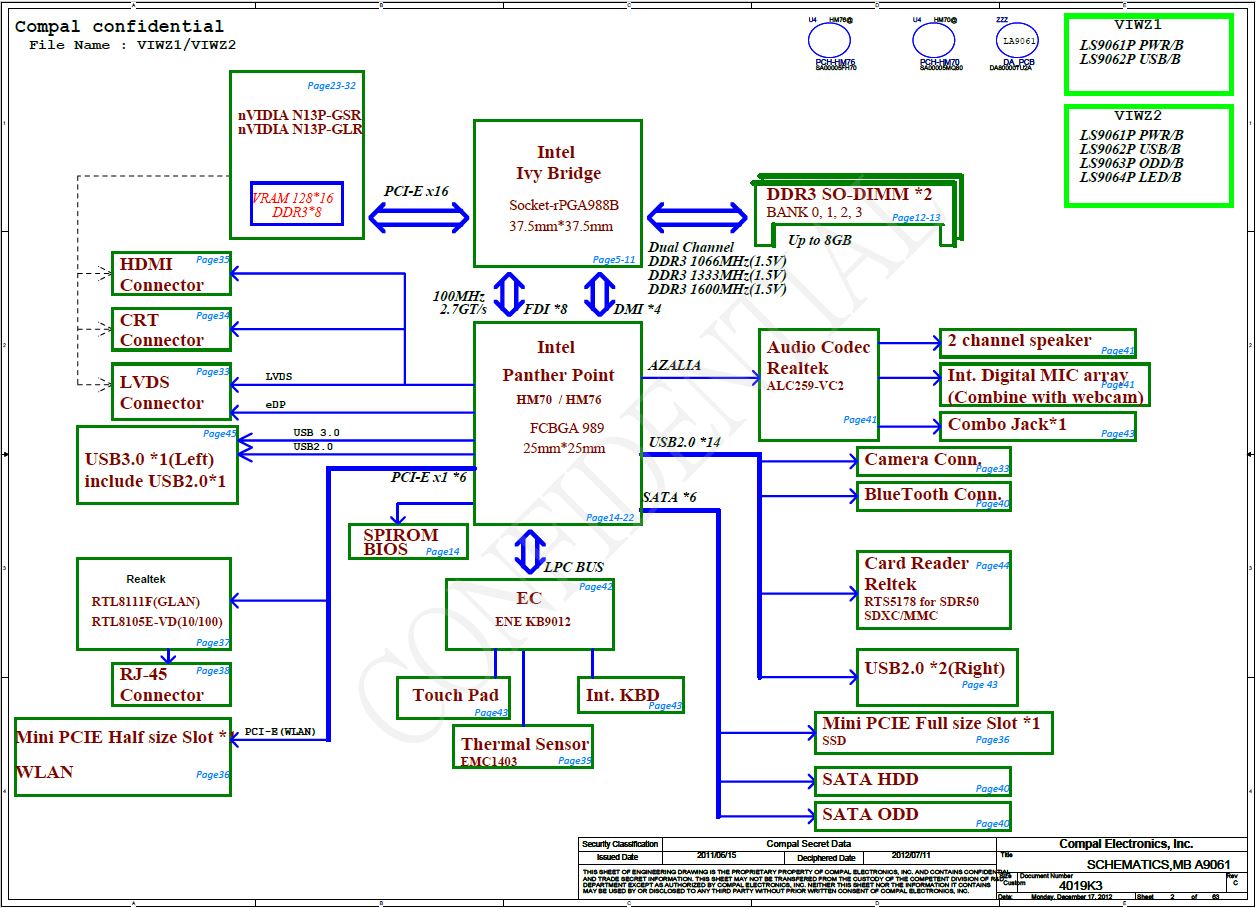
Task: Click the 'DMI *4' bus label
Action: tap(637, 310)
